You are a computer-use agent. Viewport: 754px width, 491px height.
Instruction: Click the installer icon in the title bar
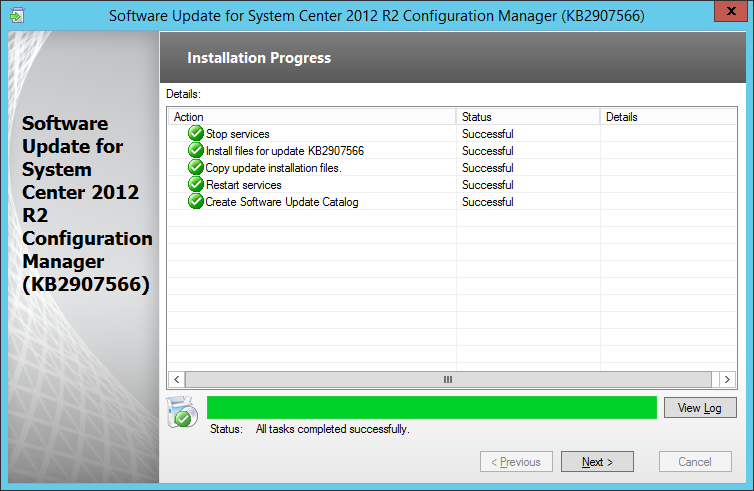coord(17,15)
